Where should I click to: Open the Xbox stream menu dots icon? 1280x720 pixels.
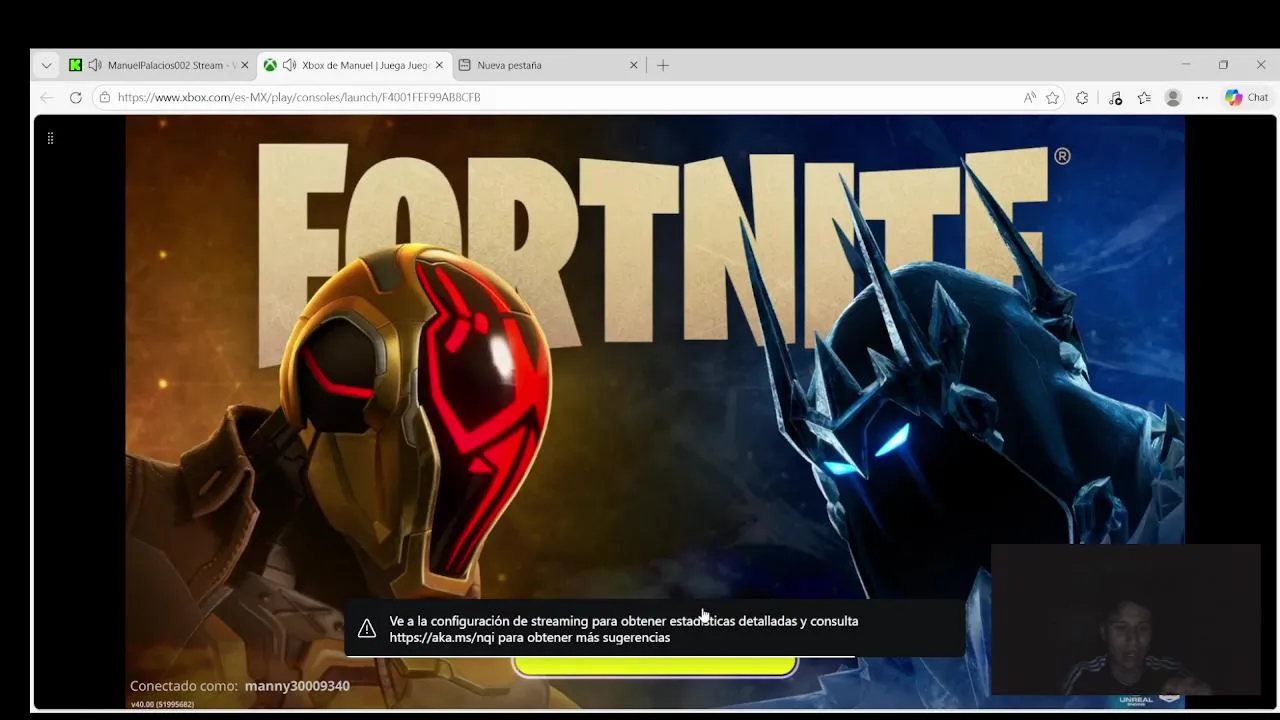[x=50, y=138]
